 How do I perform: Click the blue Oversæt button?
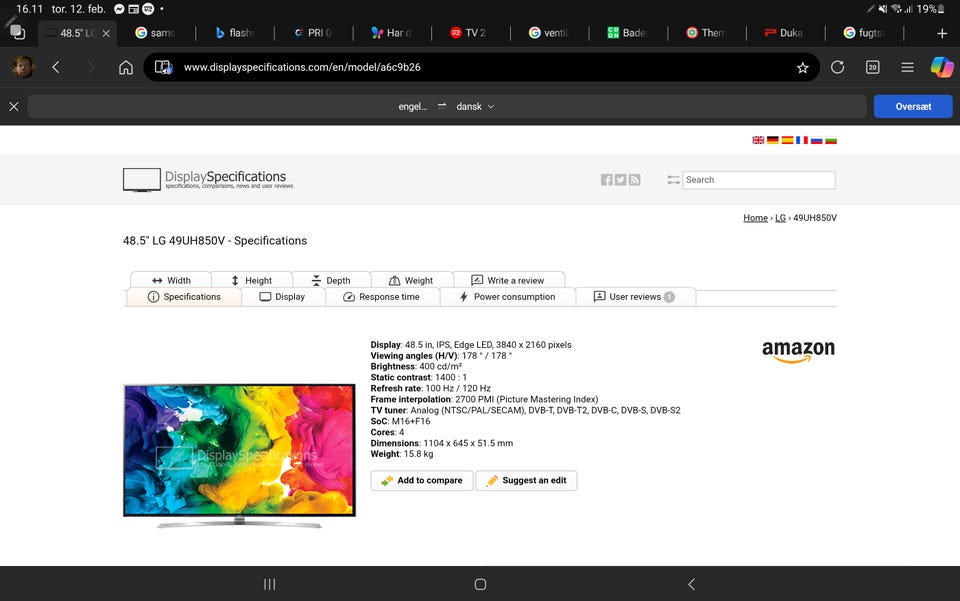tap(912, 106)
